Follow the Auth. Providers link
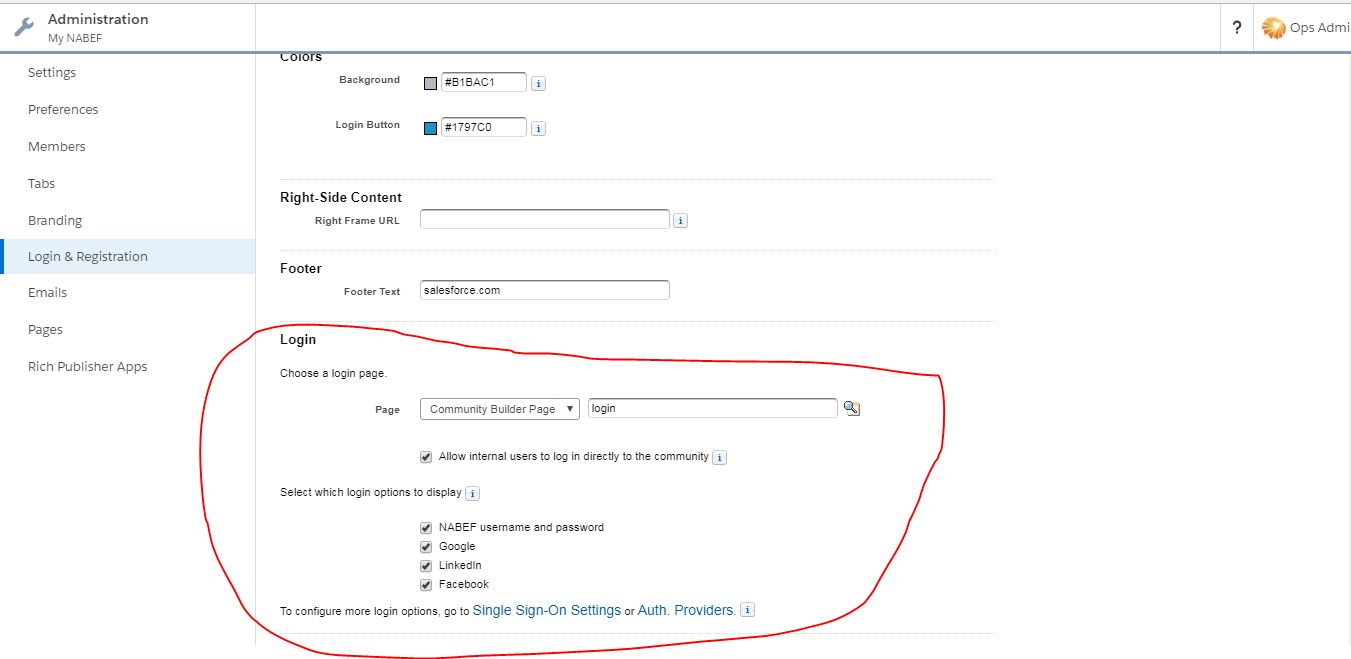The image size is (1351, 659). point(686,610)
